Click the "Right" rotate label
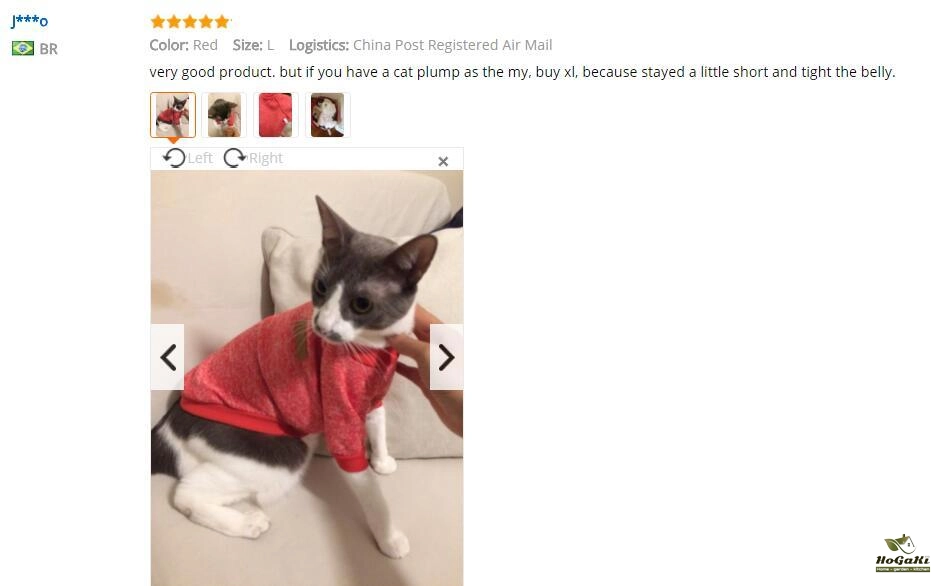The height and width of the screenshot is (586, 933). (265, 158)
